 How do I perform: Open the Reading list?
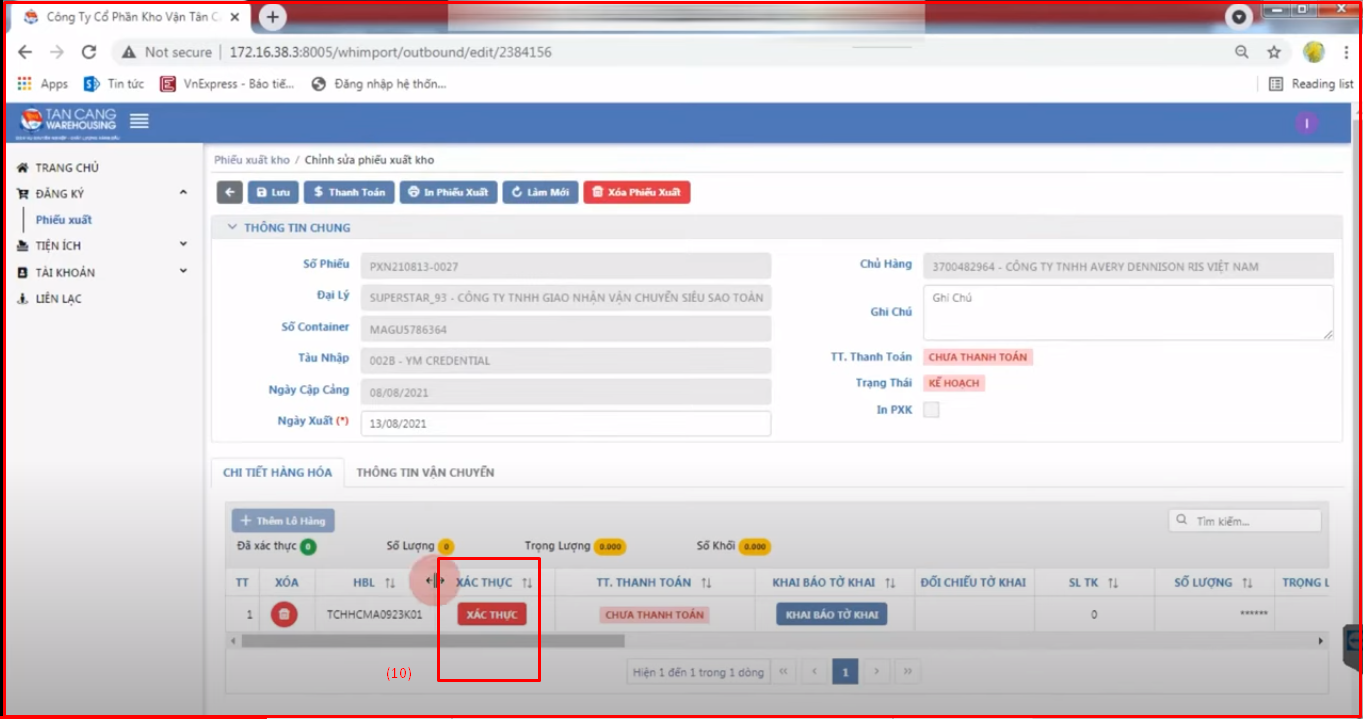coord(1311,84)
